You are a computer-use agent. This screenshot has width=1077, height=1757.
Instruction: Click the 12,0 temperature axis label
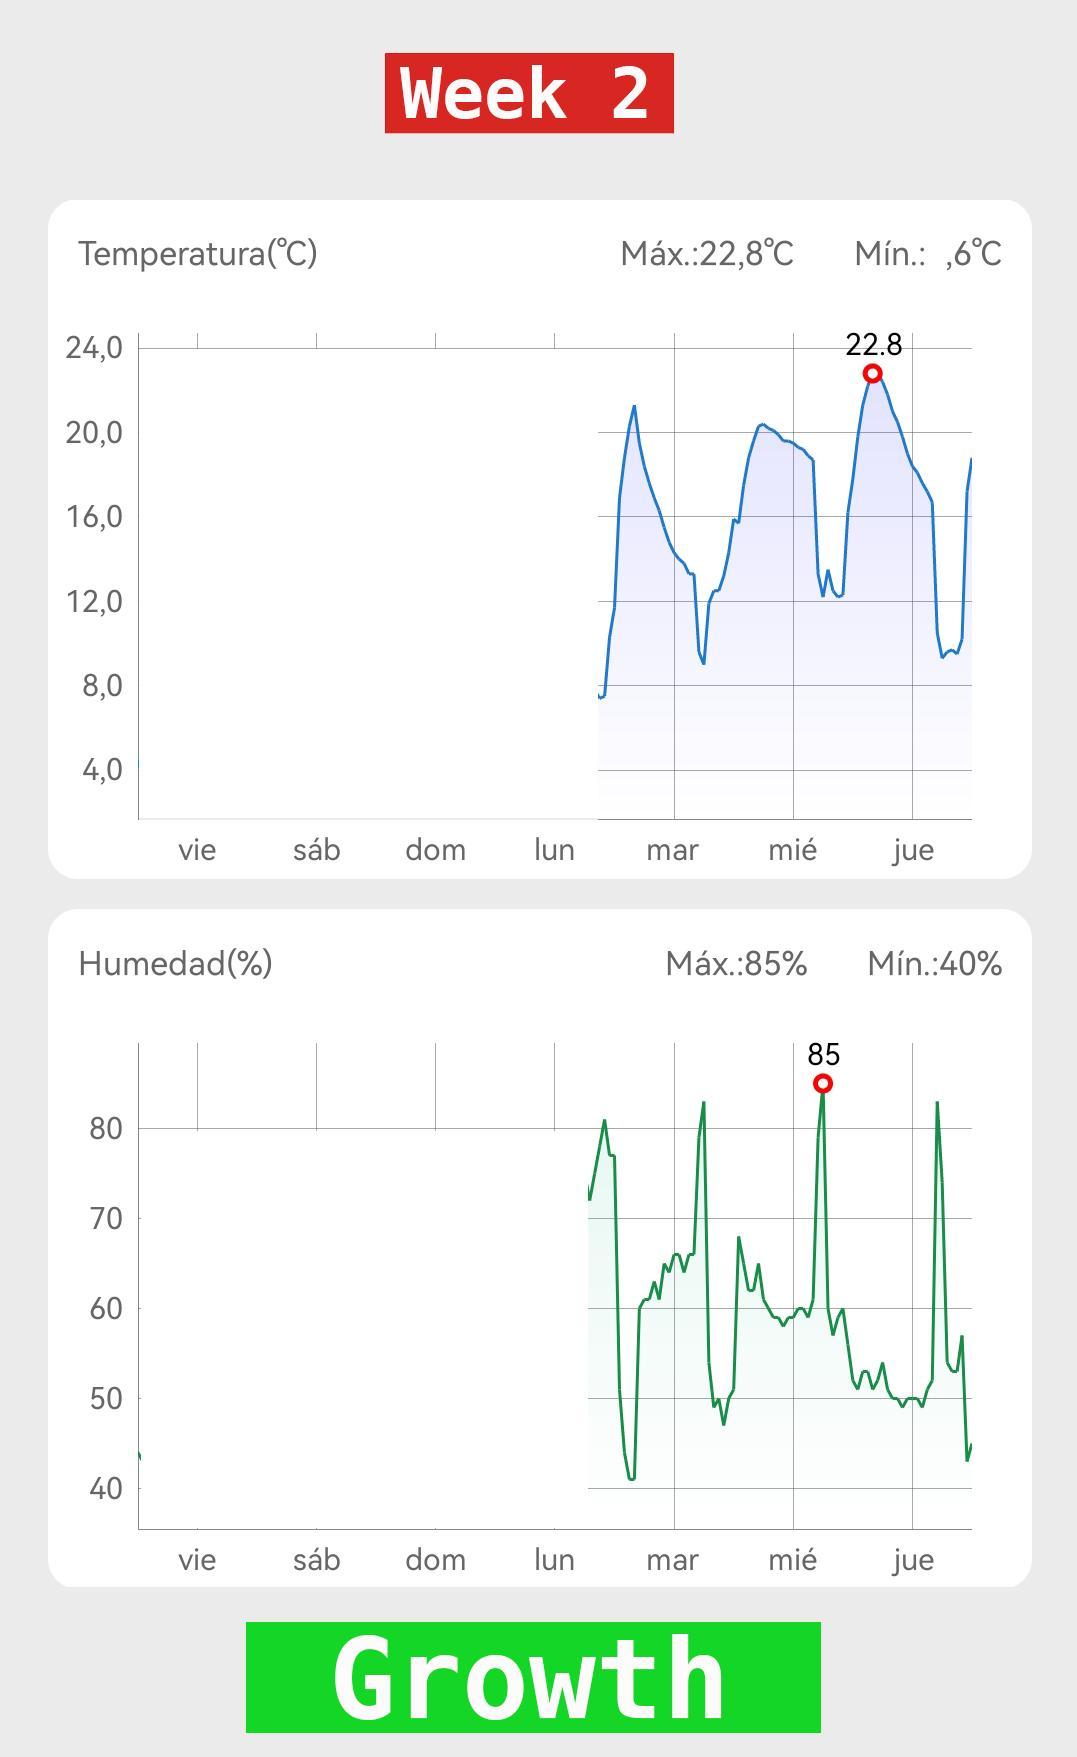pyautogui.click(x=94, y=601)
